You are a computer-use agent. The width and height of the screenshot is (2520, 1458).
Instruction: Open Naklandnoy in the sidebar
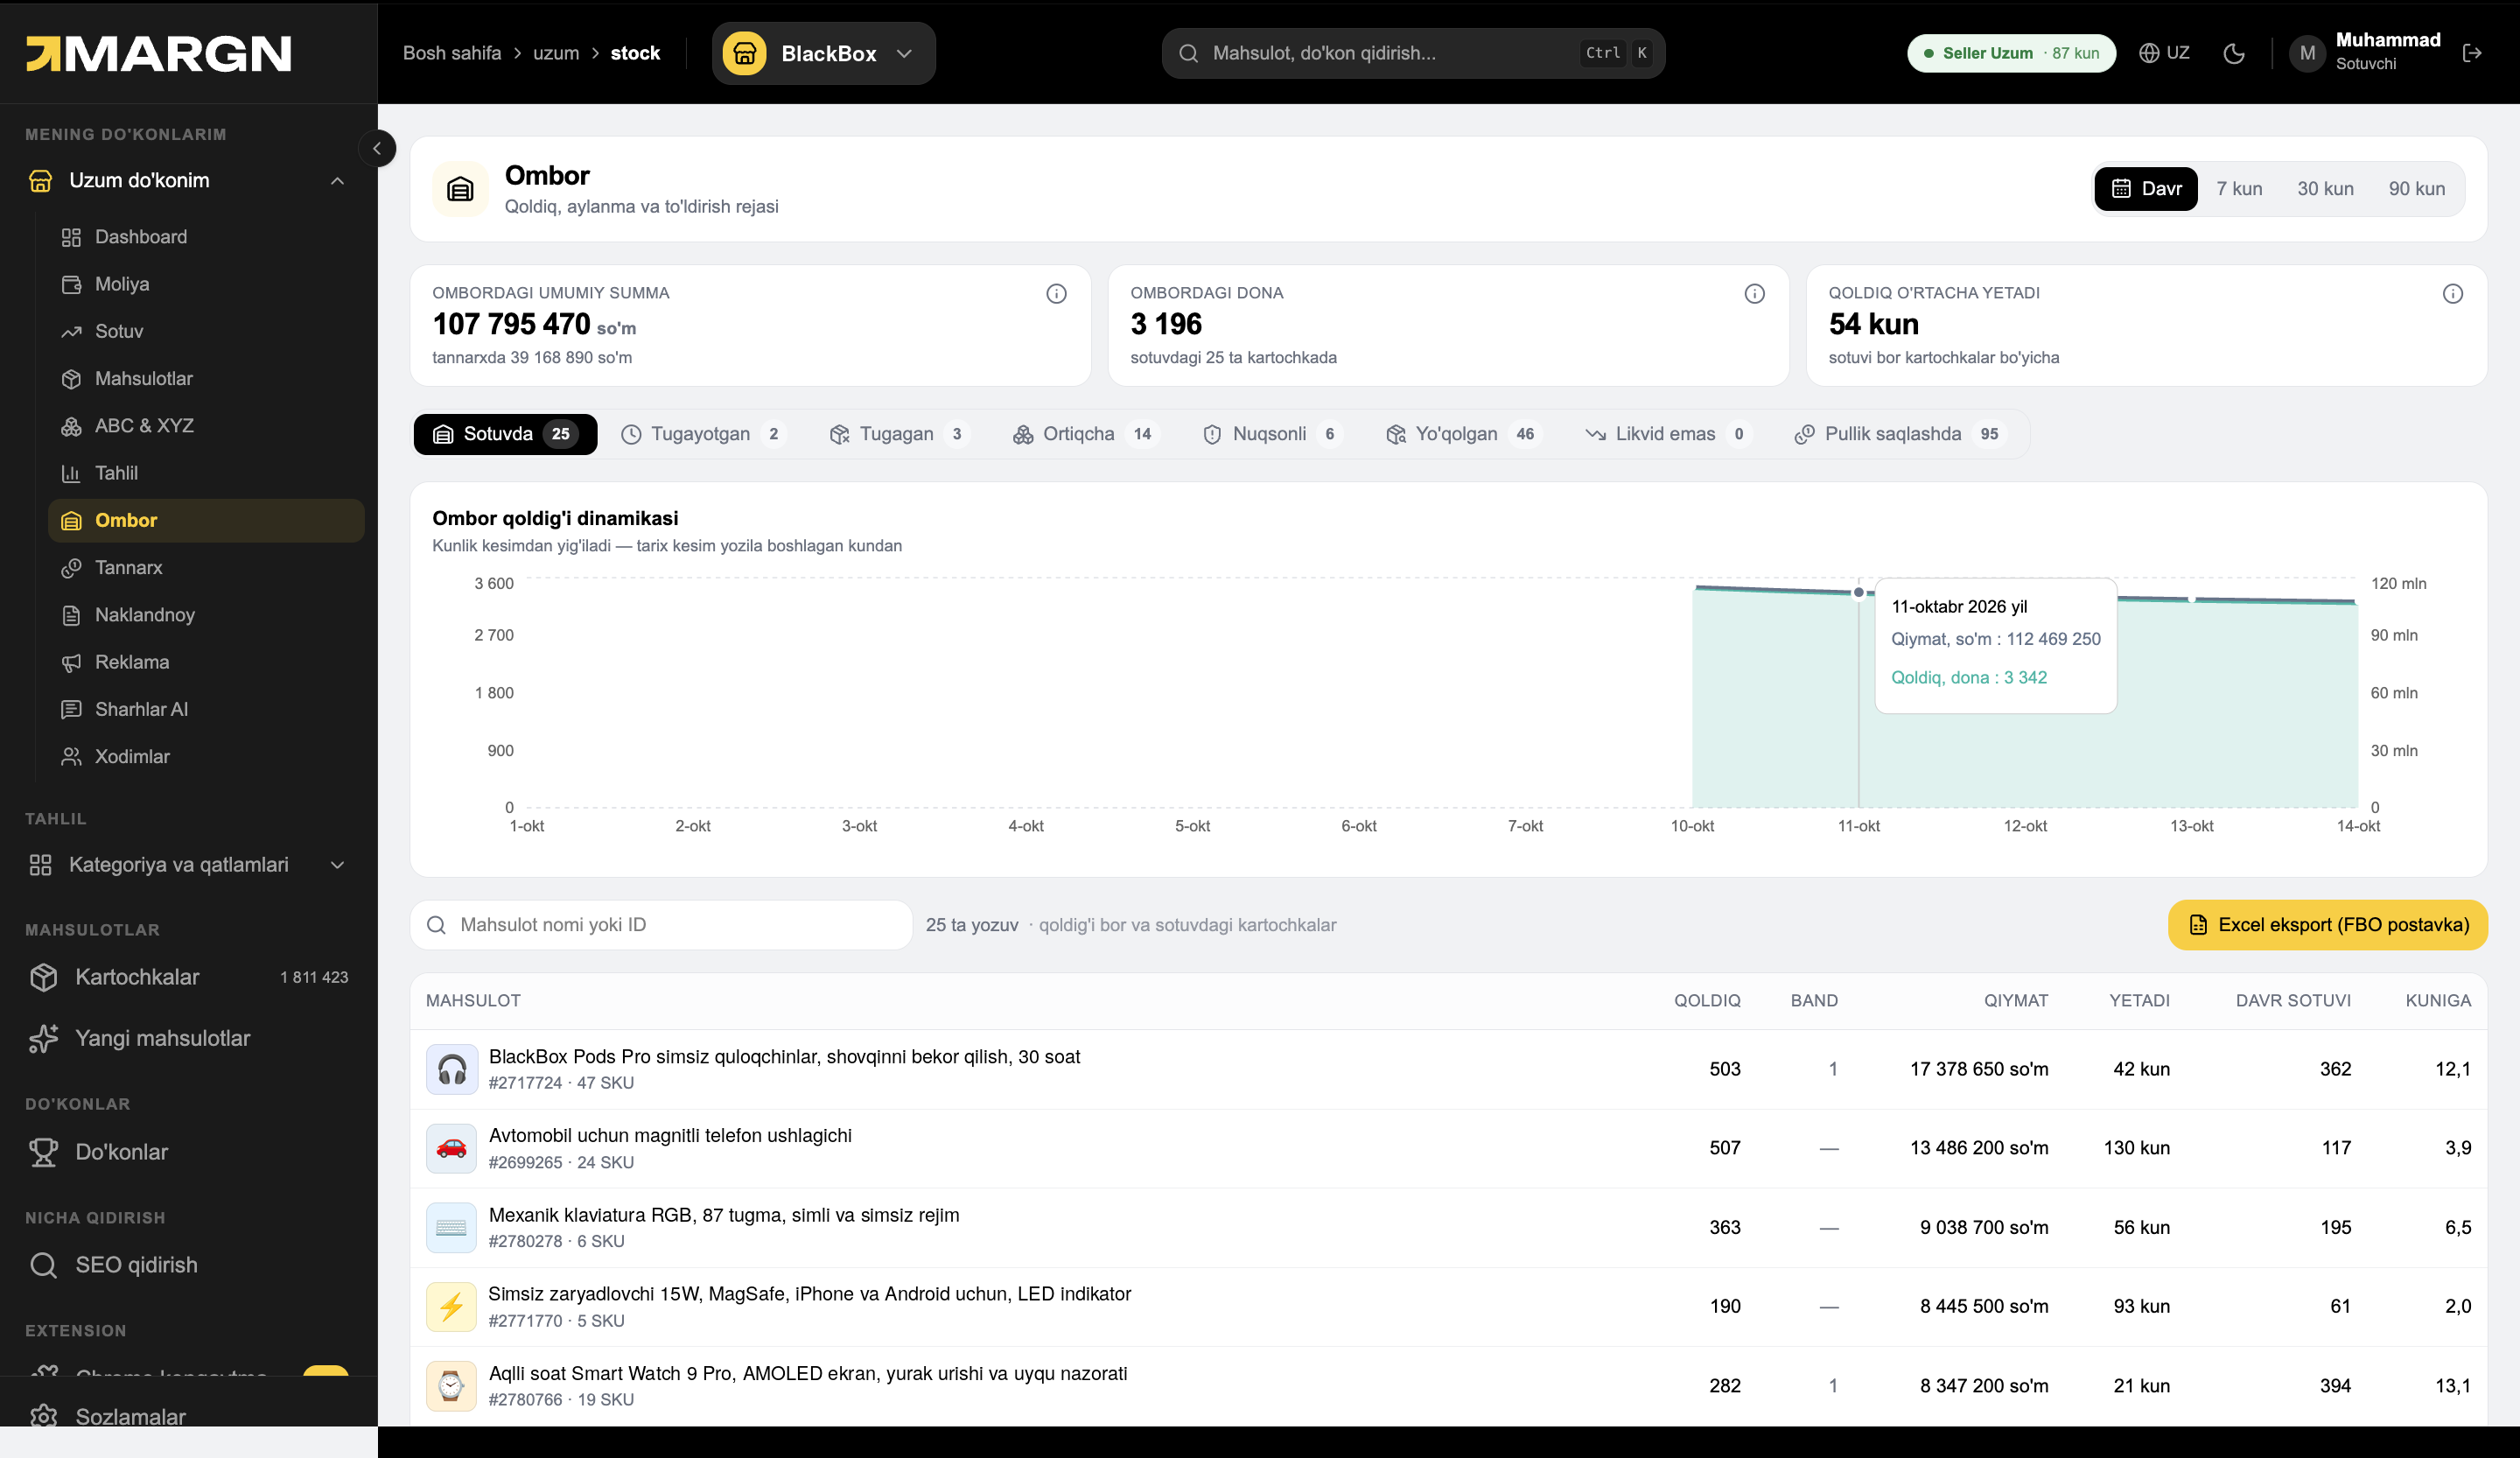(x=206, y=615)
